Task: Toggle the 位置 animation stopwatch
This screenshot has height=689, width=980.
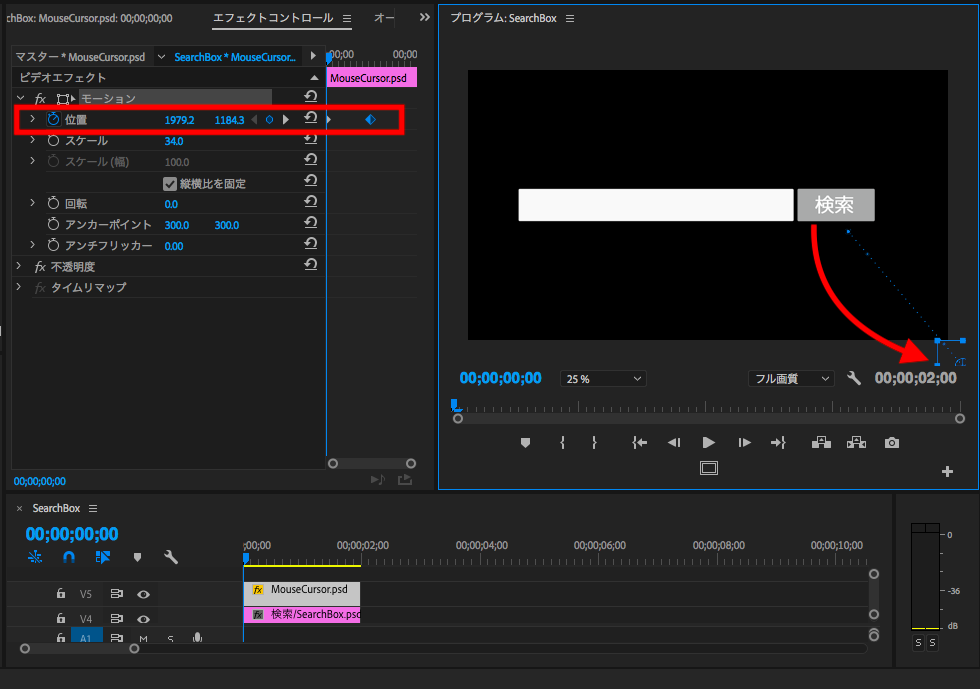Action: 54,120
